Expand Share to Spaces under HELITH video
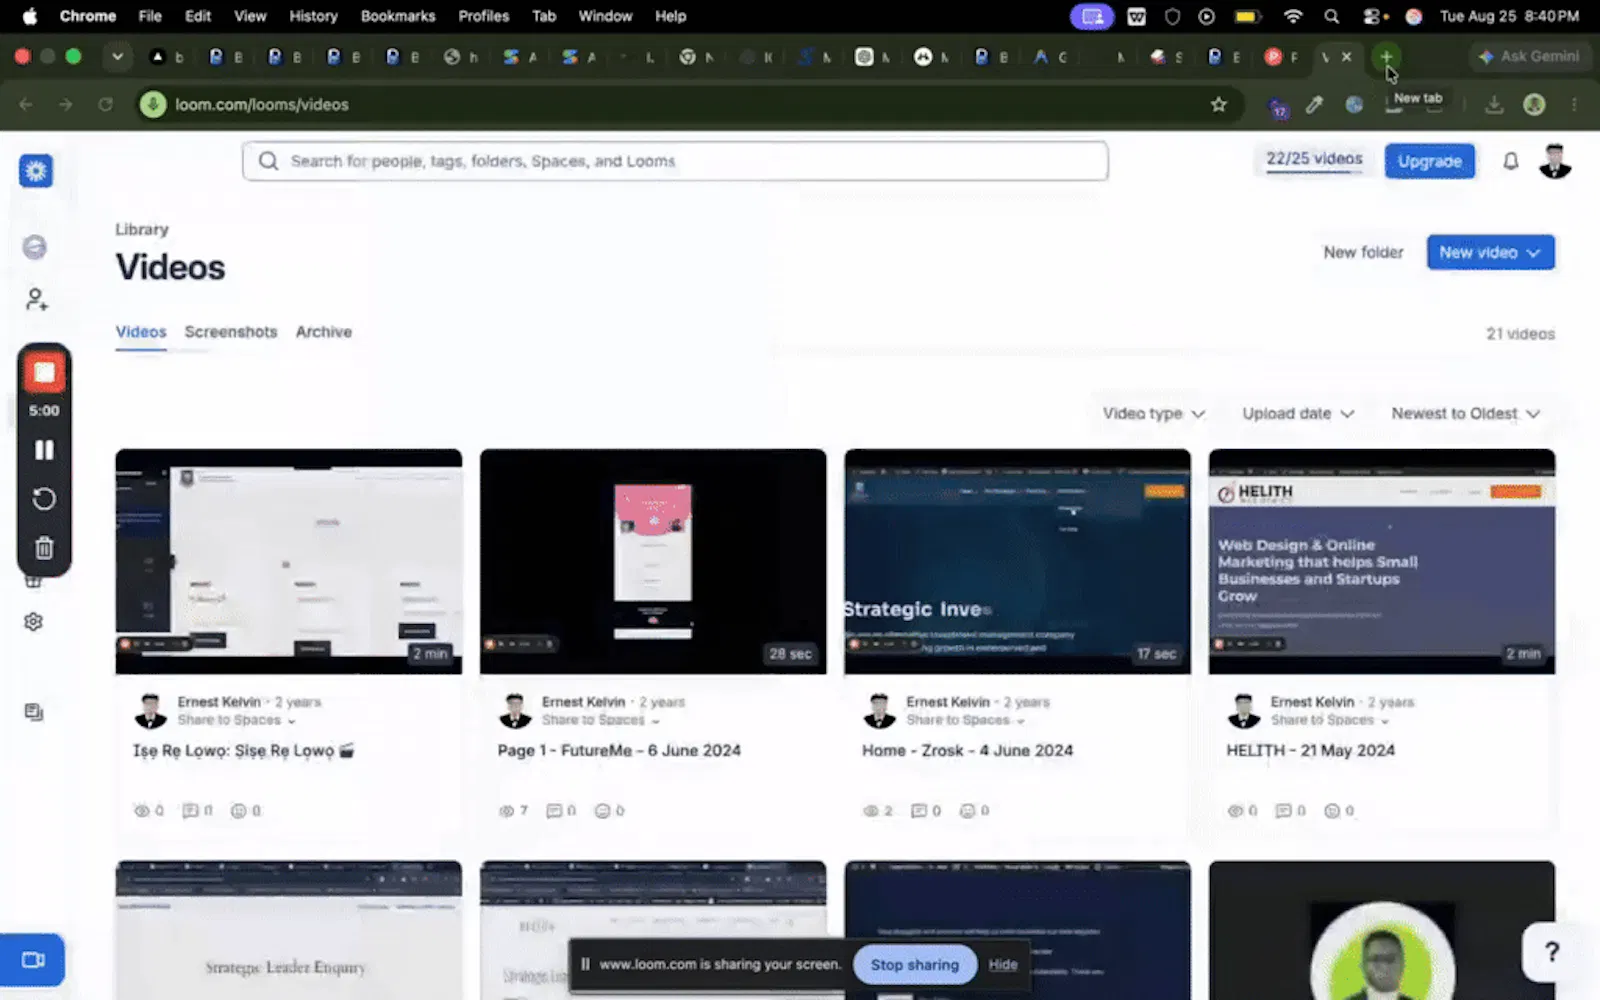1600x1000 pixels. pyautogui.click(x=1330, y=720)
